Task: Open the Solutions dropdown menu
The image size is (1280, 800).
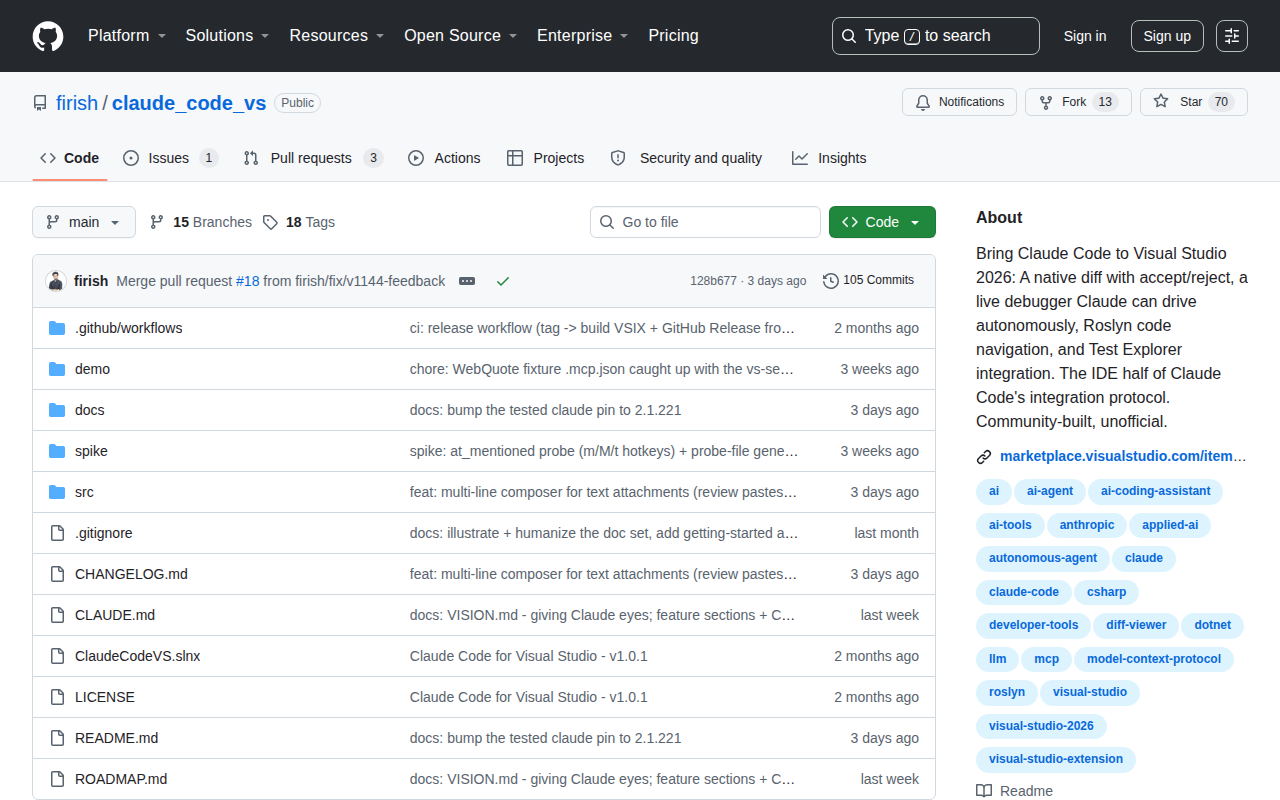Action: [227, 36]
